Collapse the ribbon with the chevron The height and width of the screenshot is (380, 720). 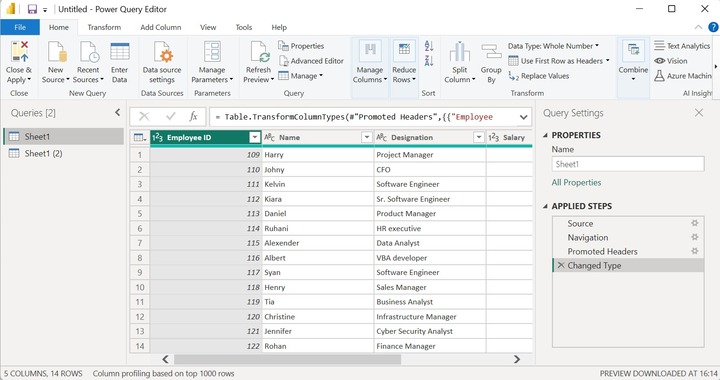pyautogui.click(x=698, y=27)
